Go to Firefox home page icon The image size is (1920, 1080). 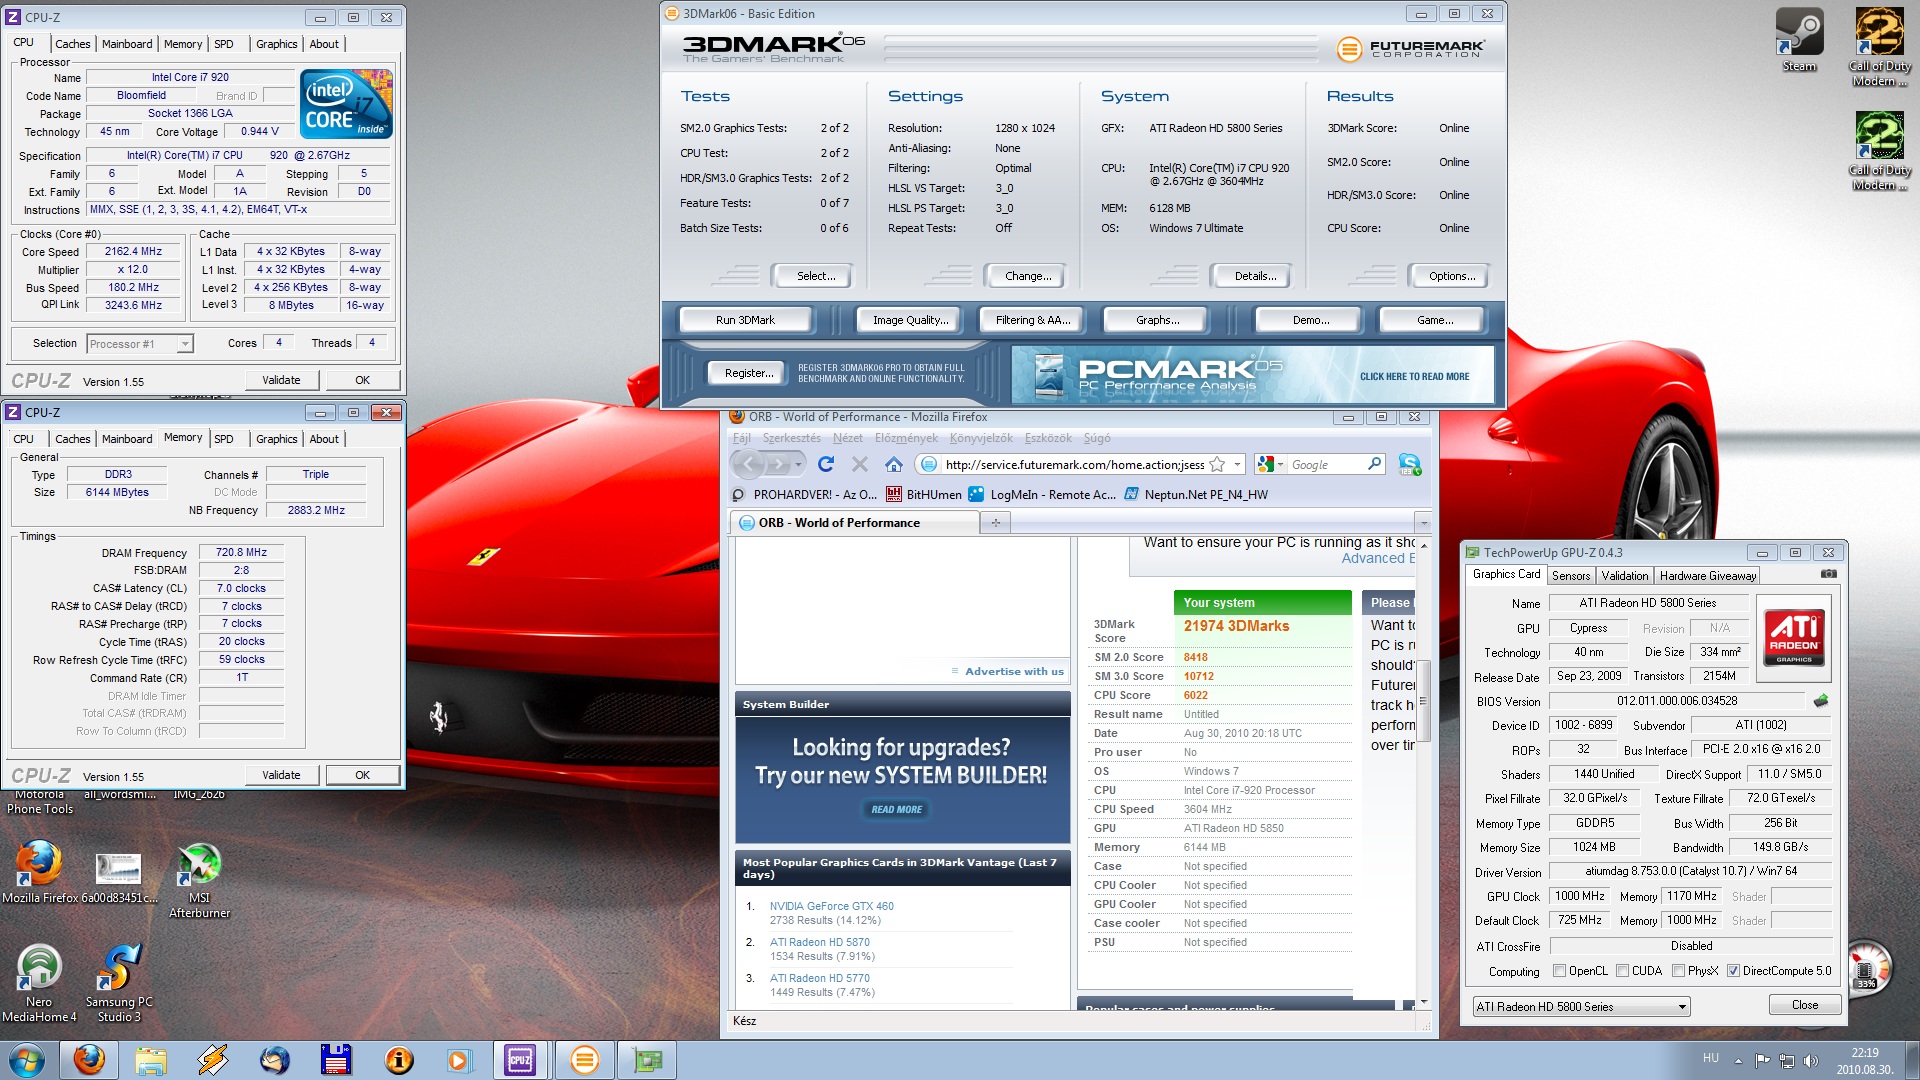pos(894,464)
